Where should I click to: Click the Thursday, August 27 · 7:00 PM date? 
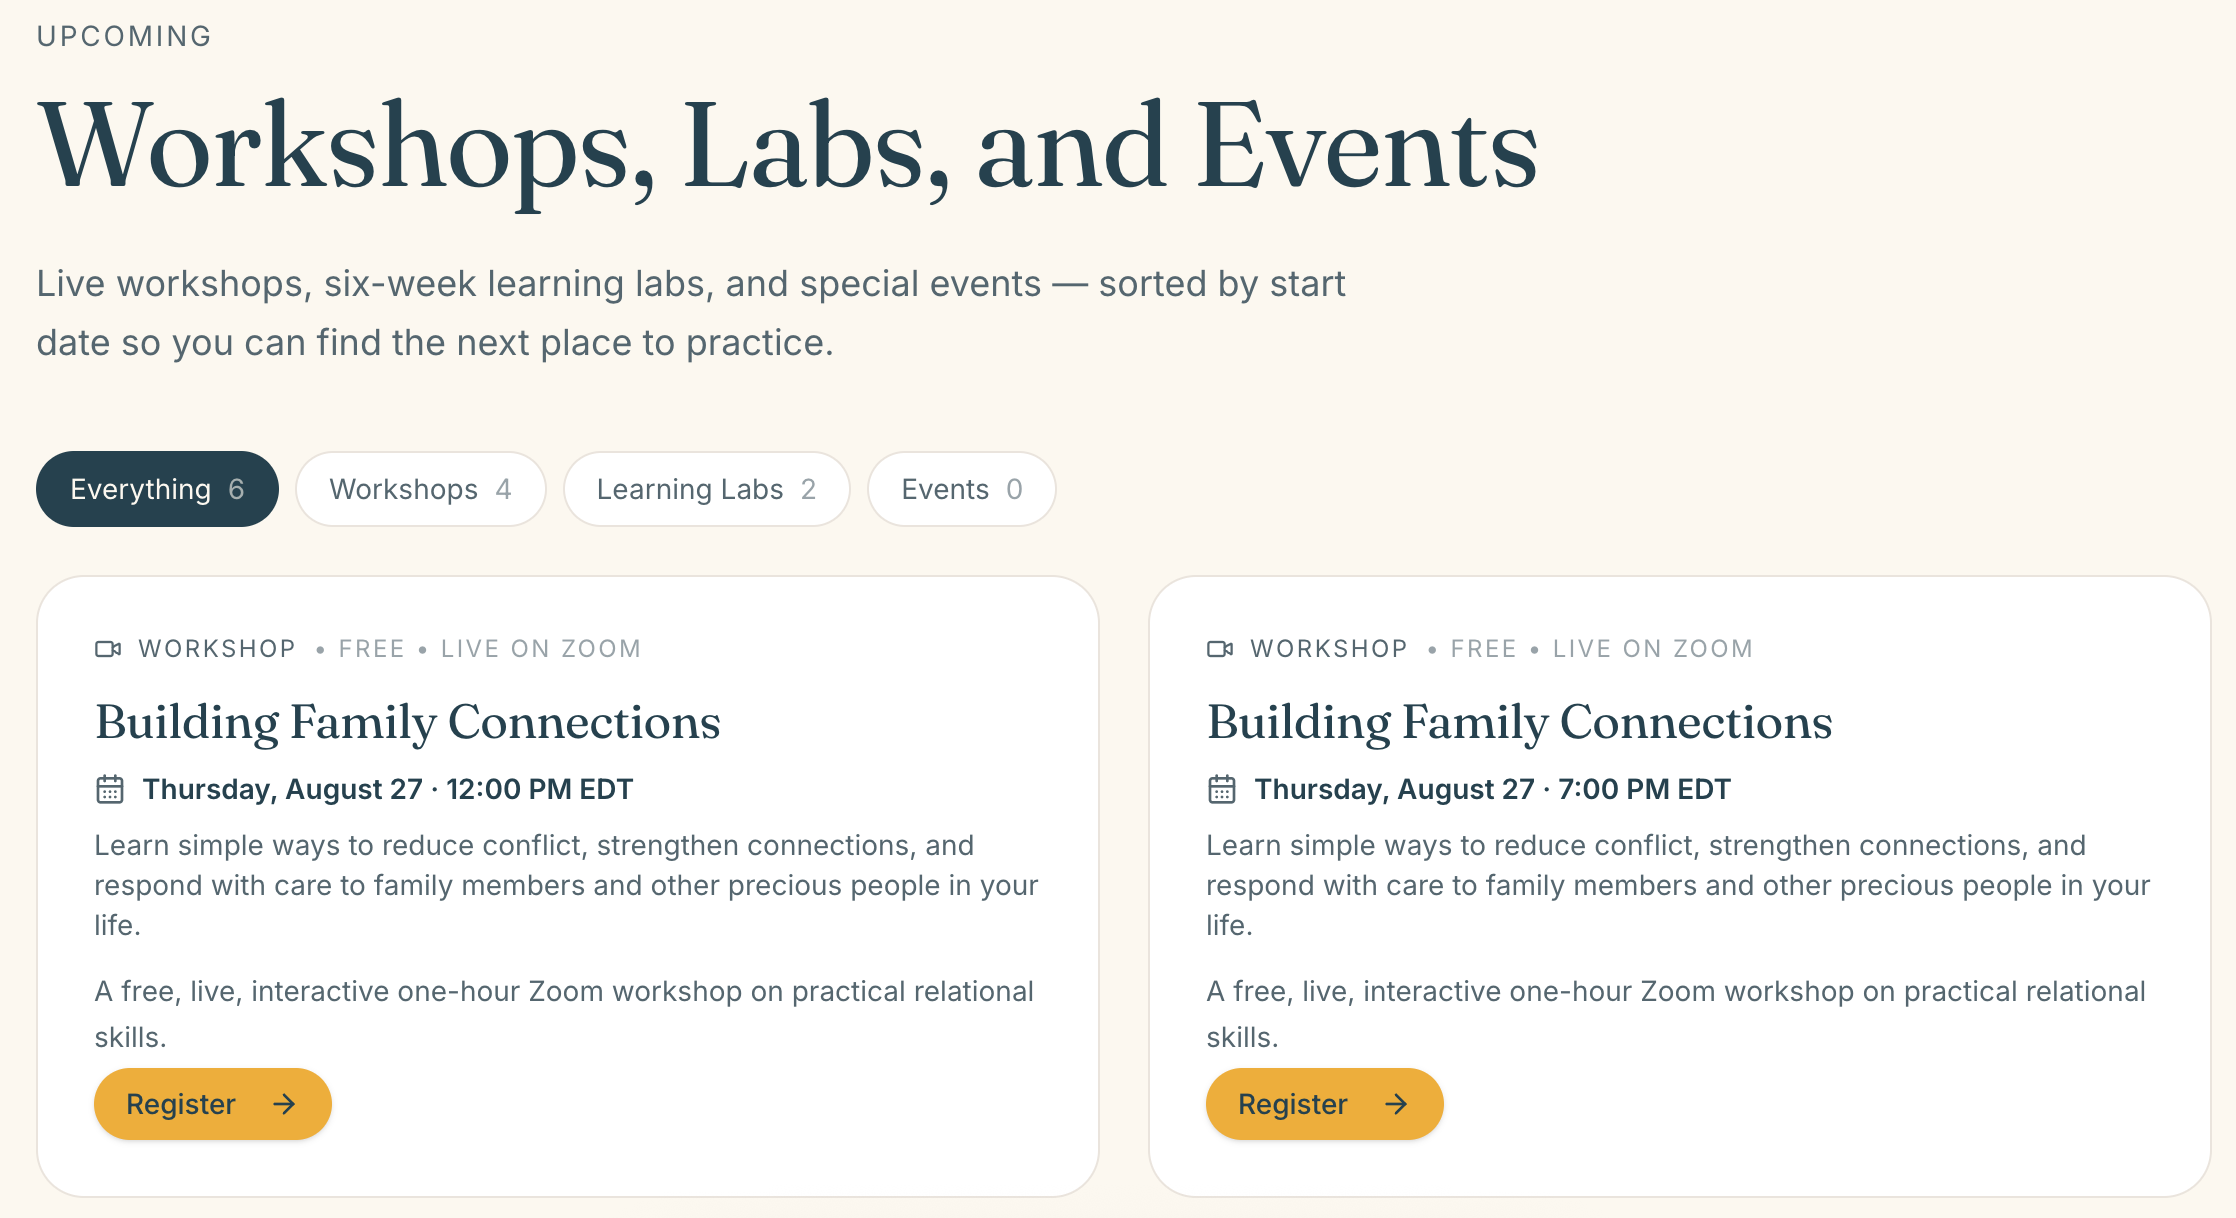point(1493,789)
